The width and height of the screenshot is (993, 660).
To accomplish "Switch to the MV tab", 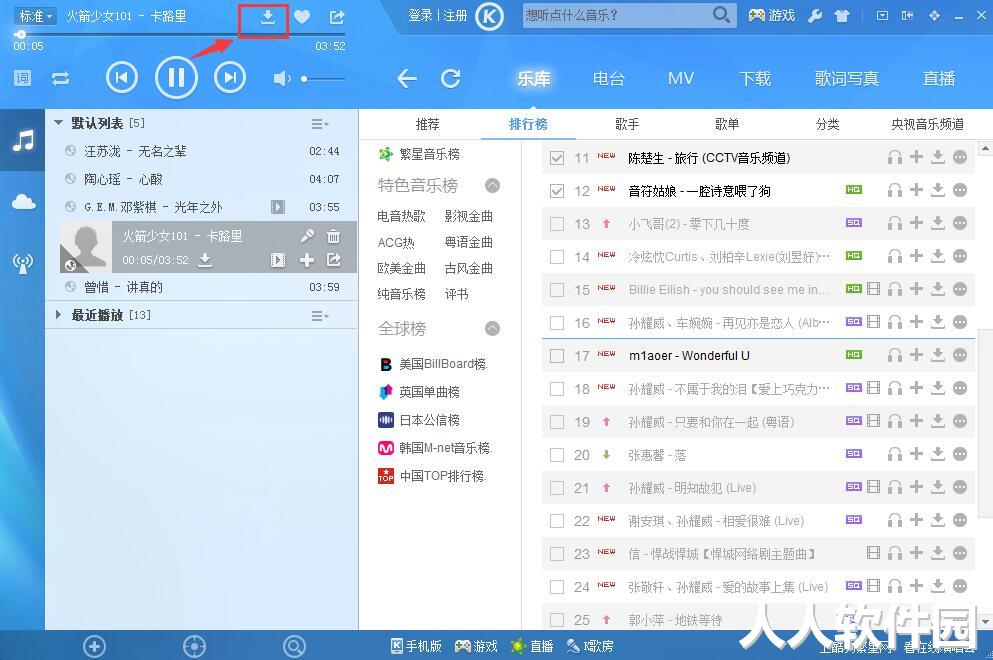I will point(681,79).
